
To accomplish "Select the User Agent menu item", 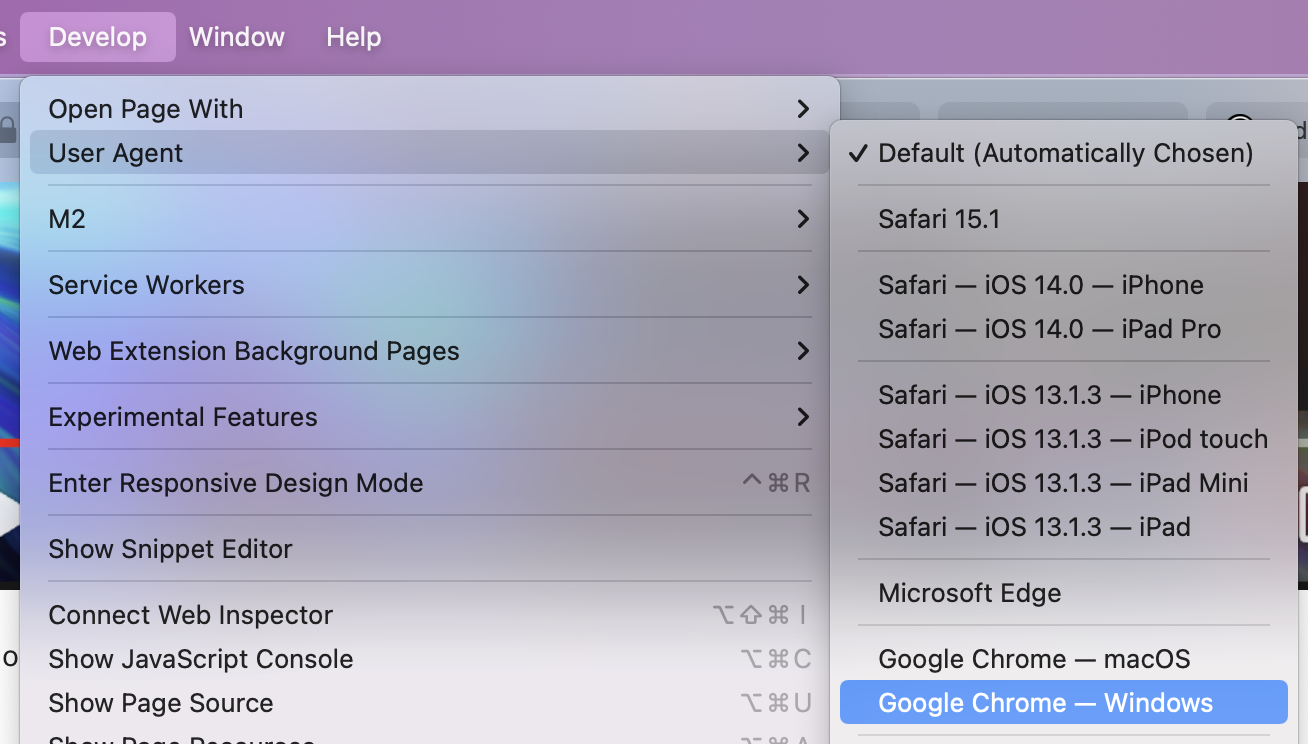I will click(x=429, y=153).
